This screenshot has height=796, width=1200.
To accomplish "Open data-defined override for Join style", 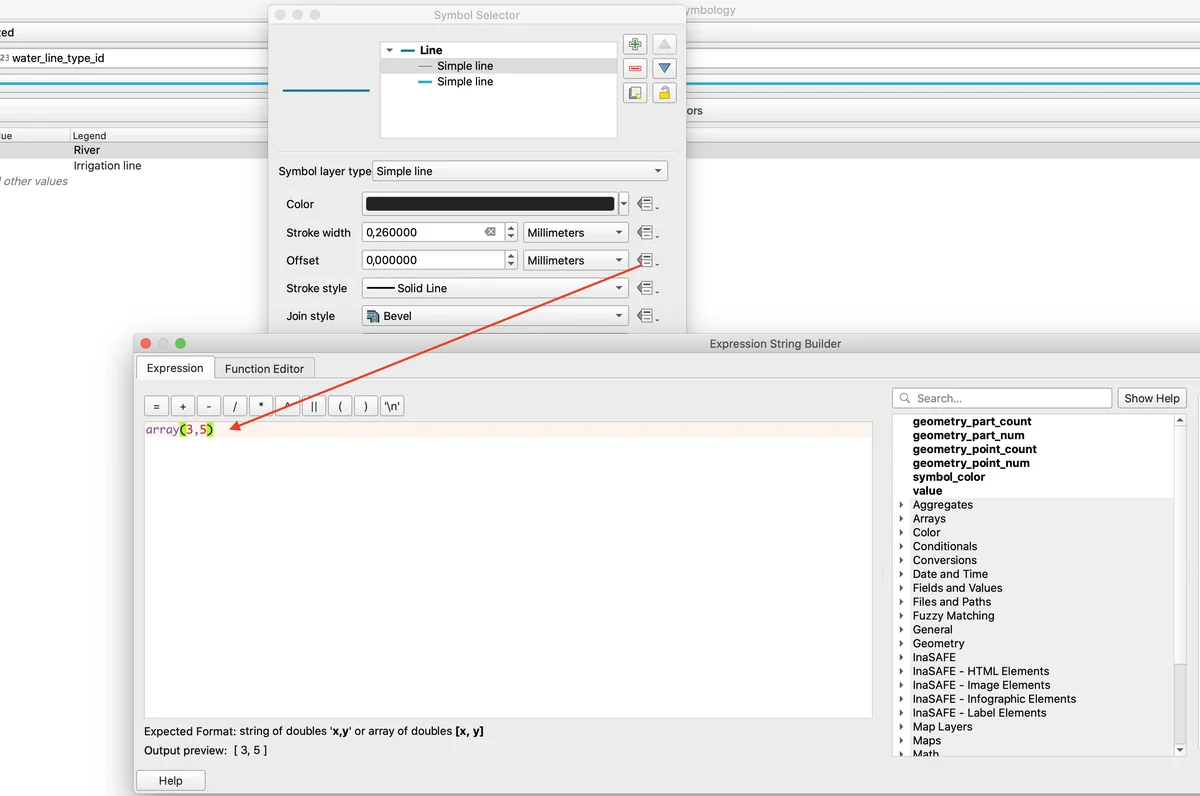I will [646, 316].
